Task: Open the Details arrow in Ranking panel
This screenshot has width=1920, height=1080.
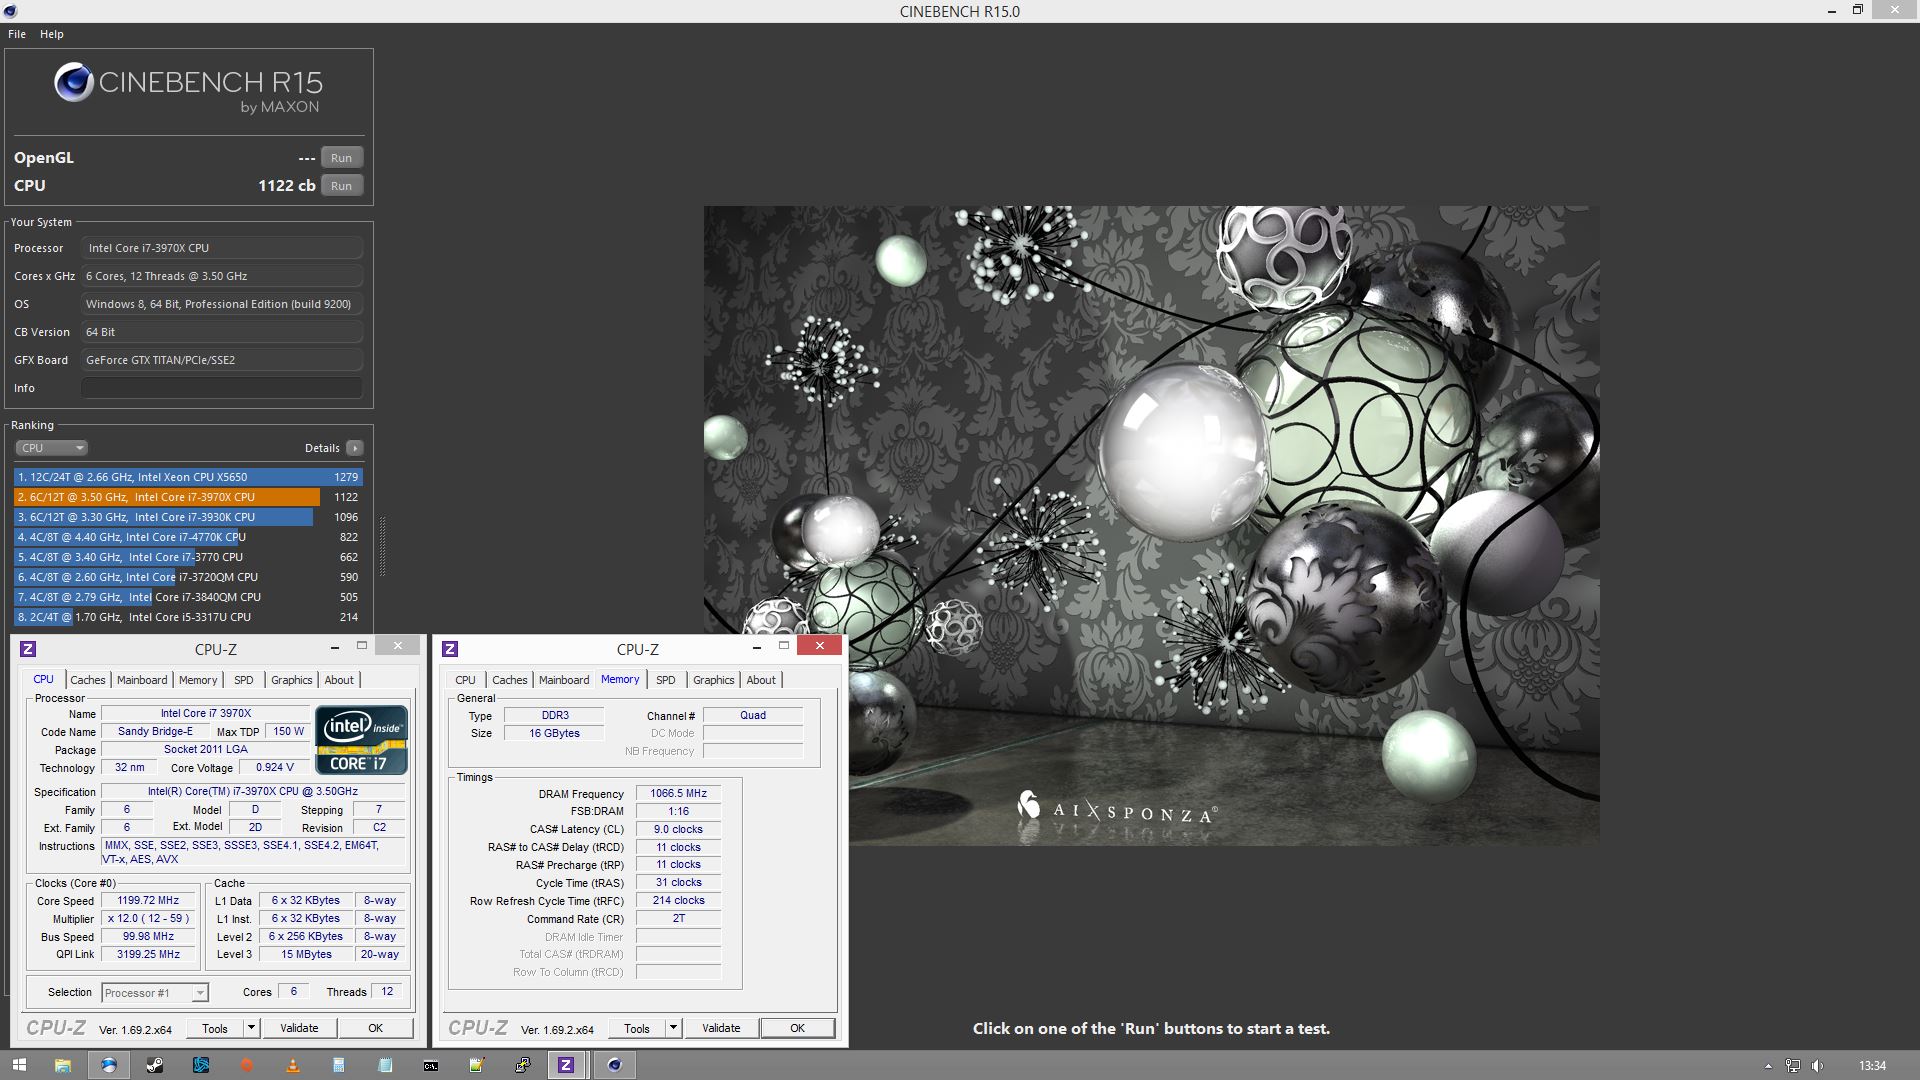Action: coord(355,448)
